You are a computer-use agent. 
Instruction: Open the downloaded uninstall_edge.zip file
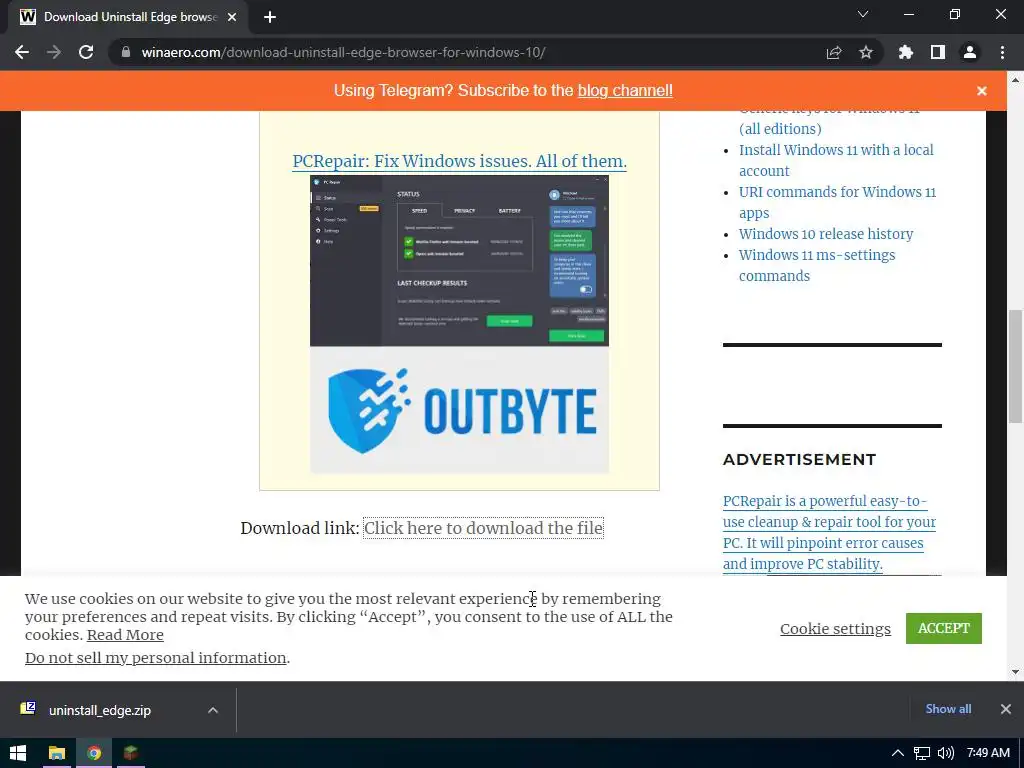(99, 710)
